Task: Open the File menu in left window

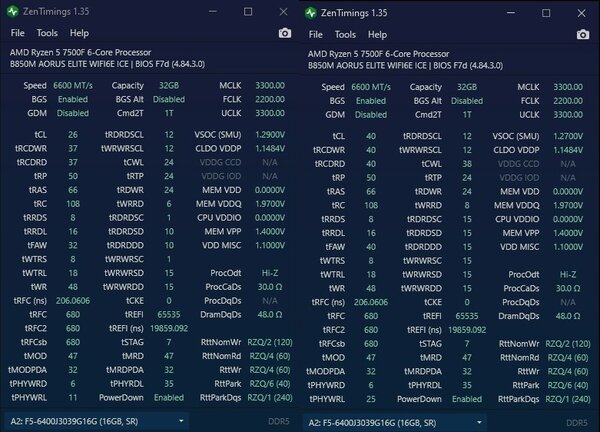Action: [x=18, y=33]
